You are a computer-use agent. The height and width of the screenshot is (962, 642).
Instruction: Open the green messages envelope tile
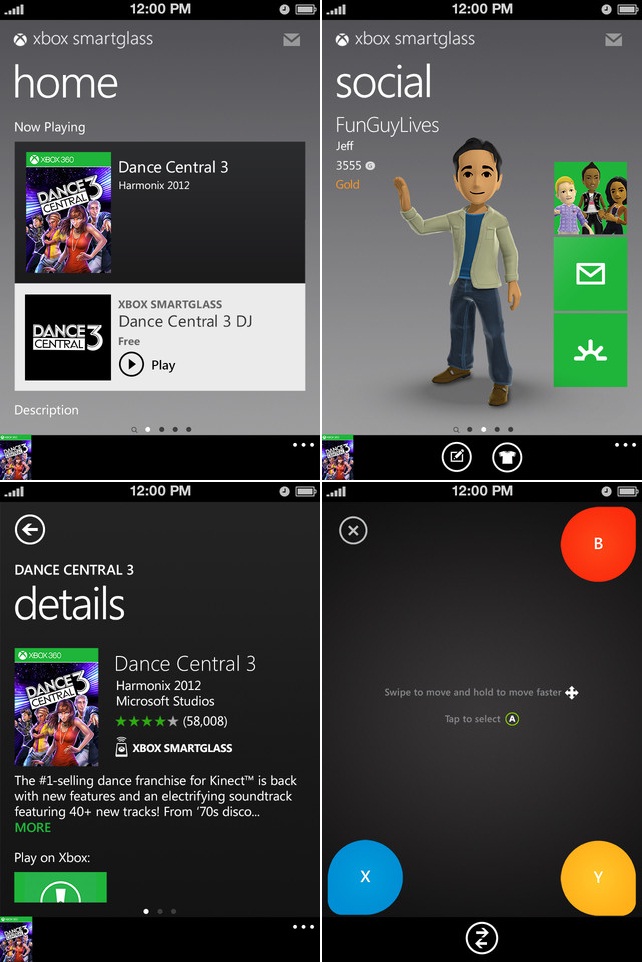(590, 274)
